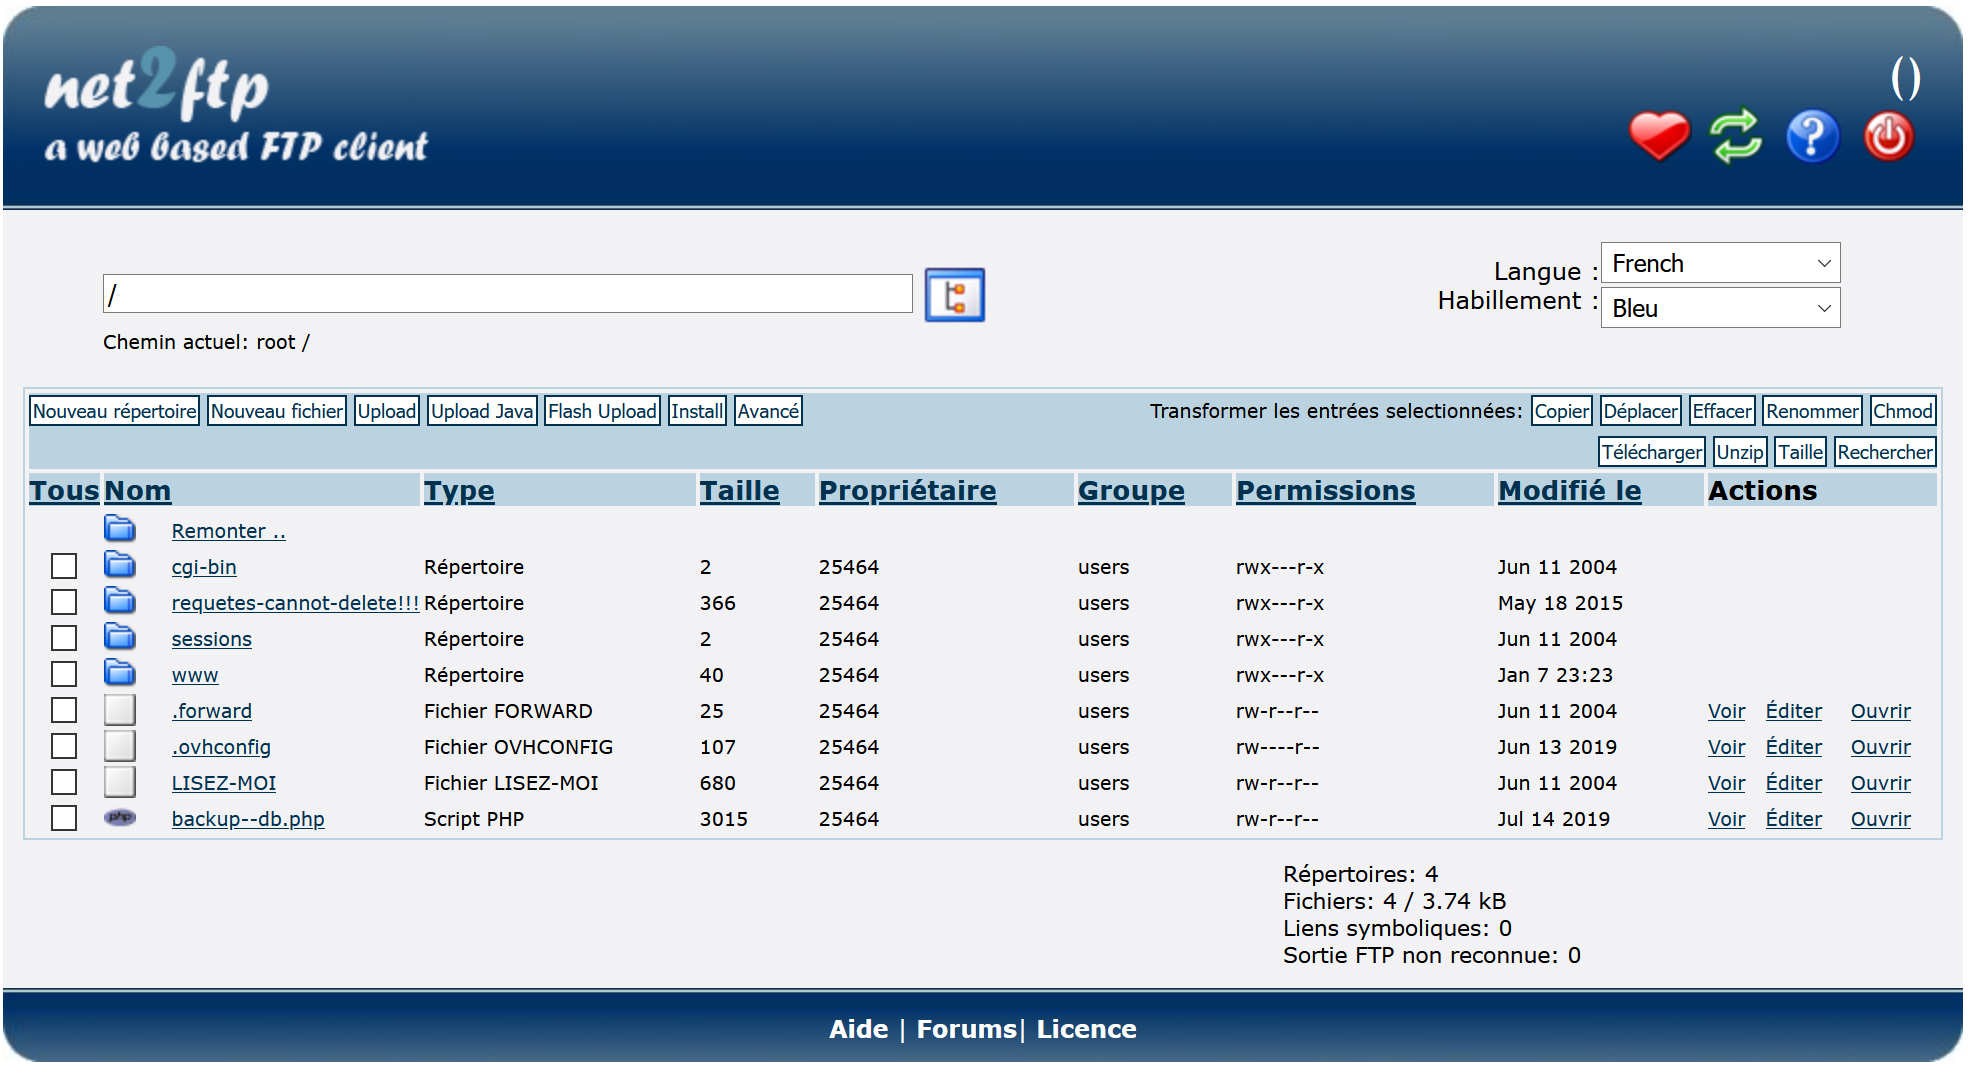Select the .ovhconfig file checkbox
The image size is (1972, 1075).
click(x=64, y=746)
